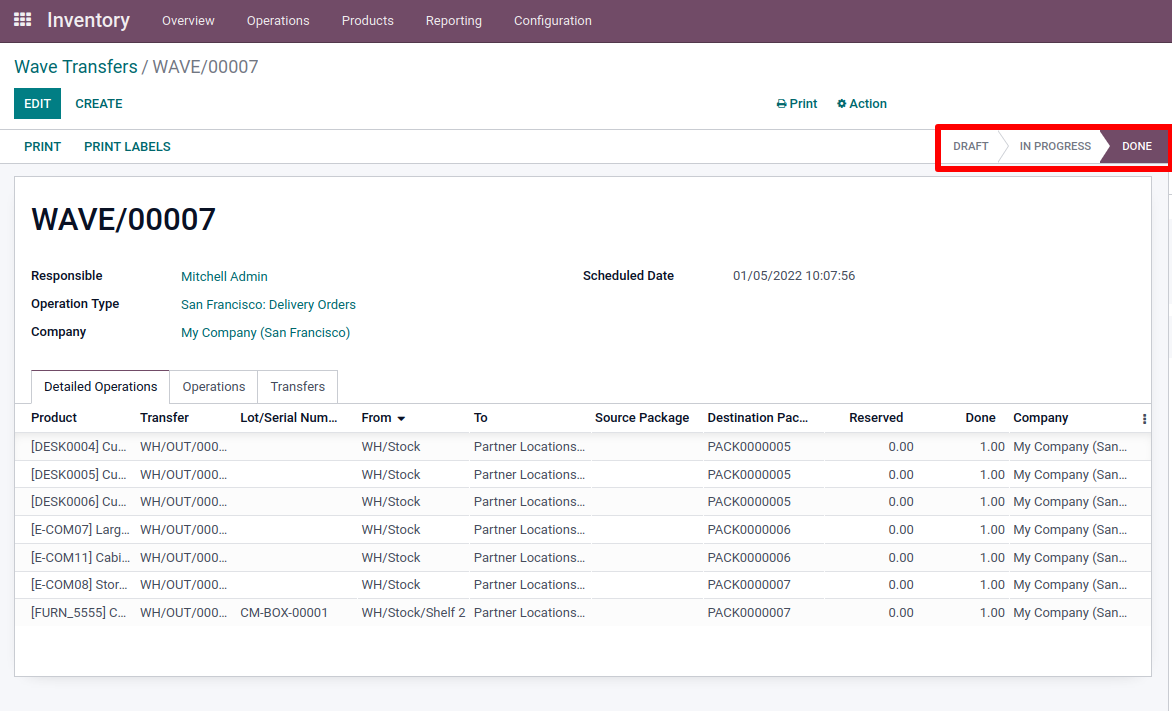The width and height of the screenshot is (1172, 711).
Task: Click the Done value 1.00 in E-COM08 row
Action: (x=992, y=585)
